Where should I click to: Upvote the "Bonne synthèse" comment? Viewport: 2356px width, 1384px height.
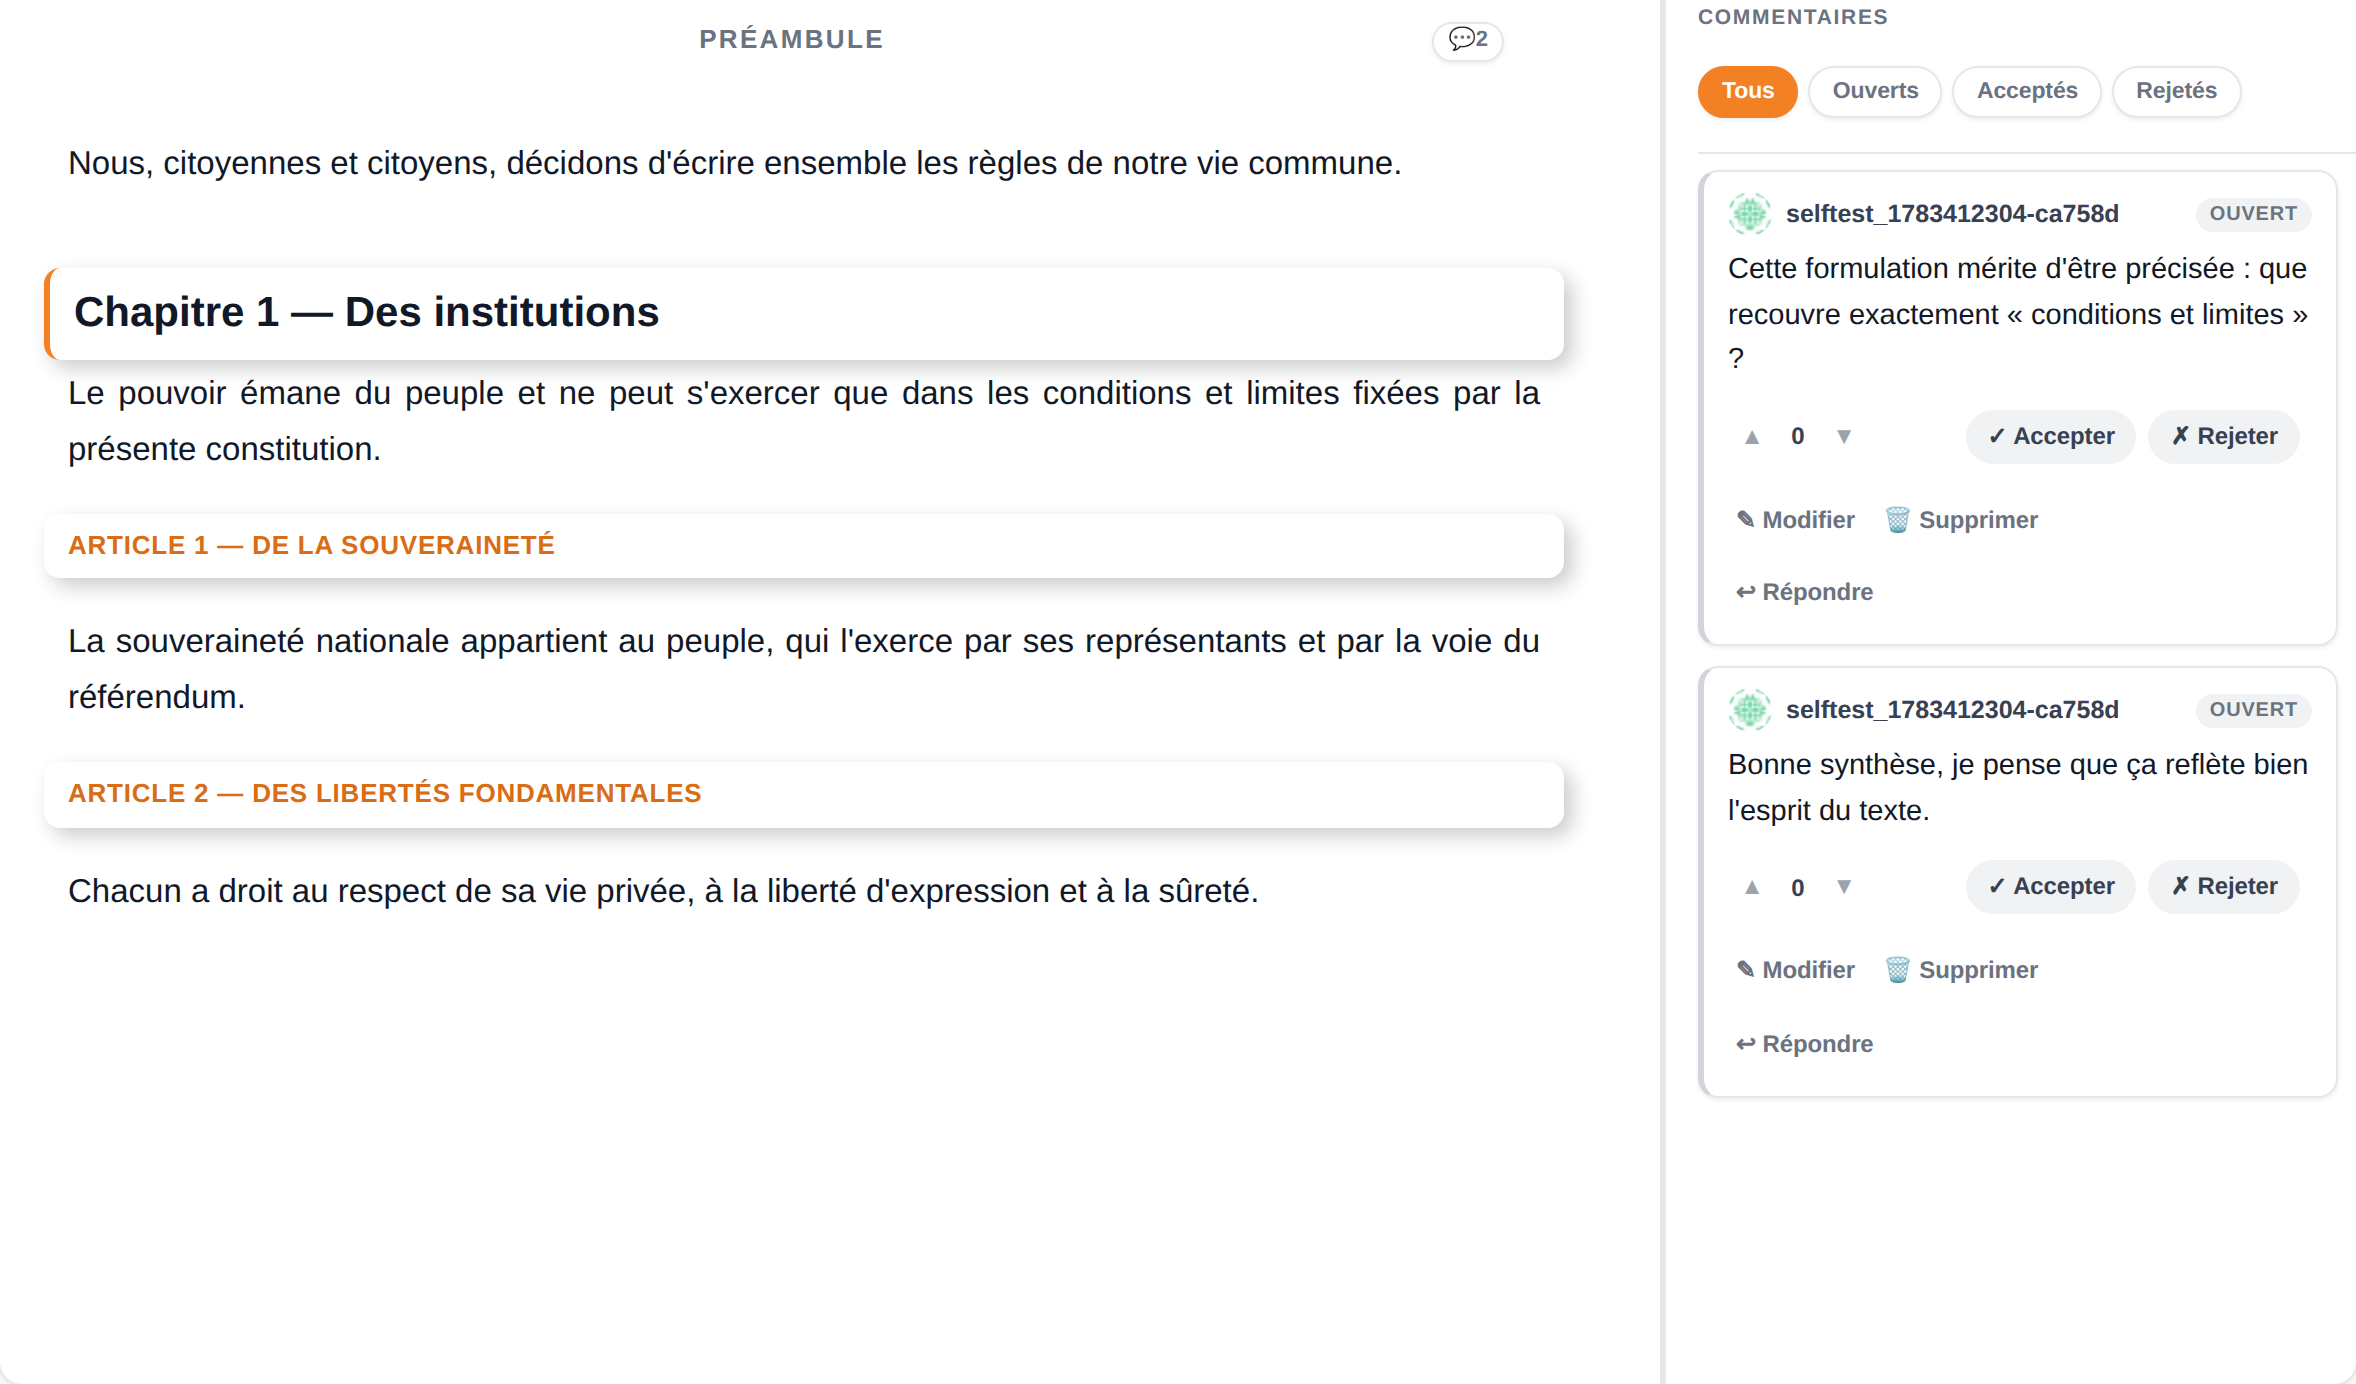(1752, 887)
